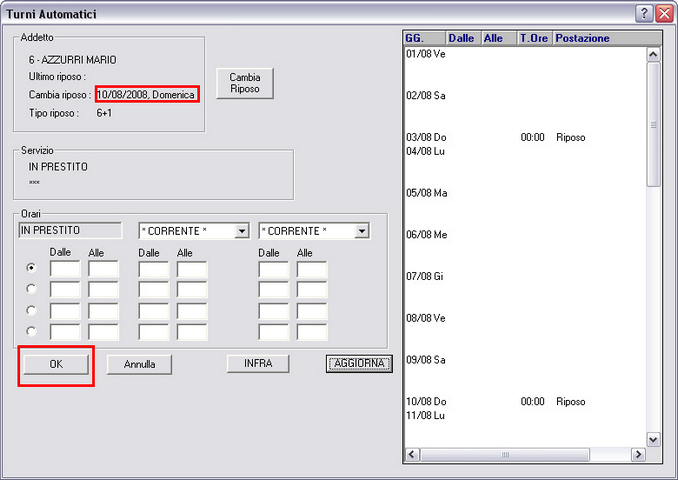This screenshot has width=678, height=480.
Task: Click first-row Alle field under IN PRESTITO
Action: [103, 269]
